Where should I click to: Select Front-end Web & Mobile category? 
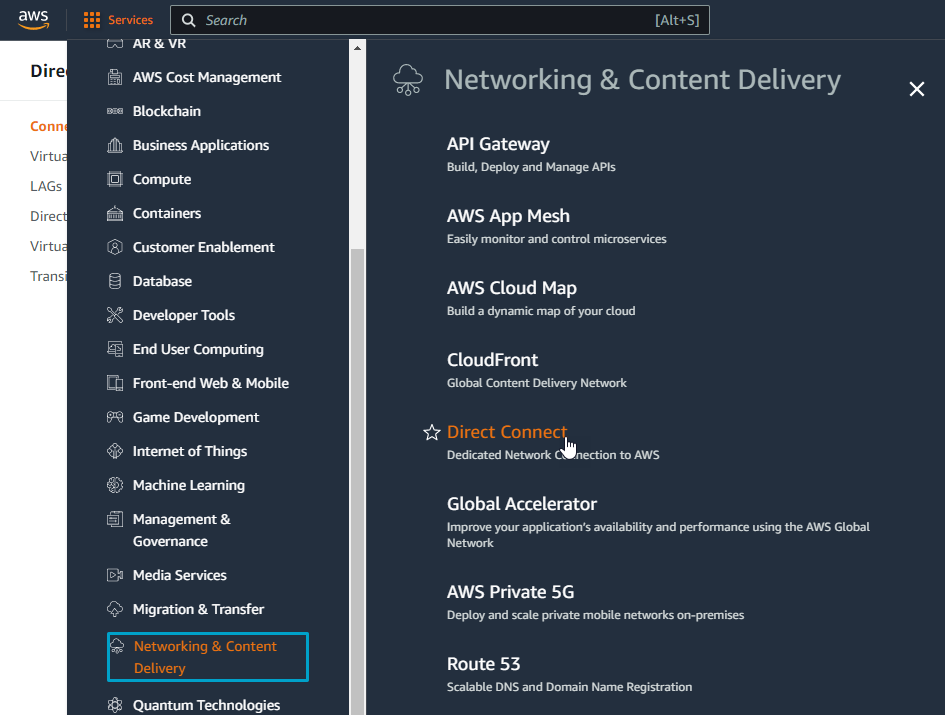coord(211,383)
